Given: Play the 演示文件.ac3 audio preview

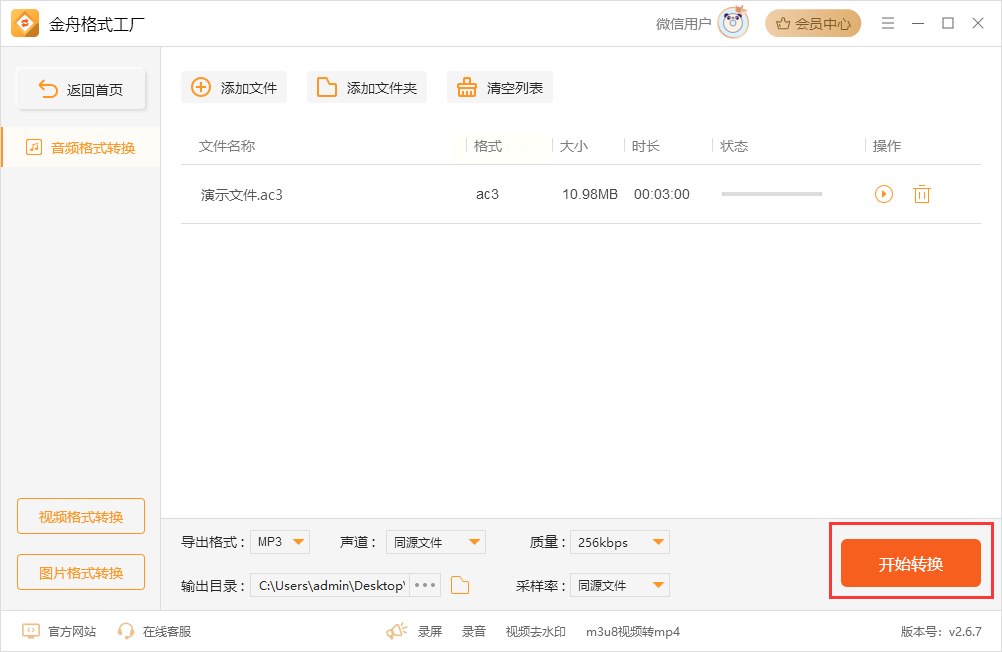Looking at the screenshot, I should pos(883,194).
